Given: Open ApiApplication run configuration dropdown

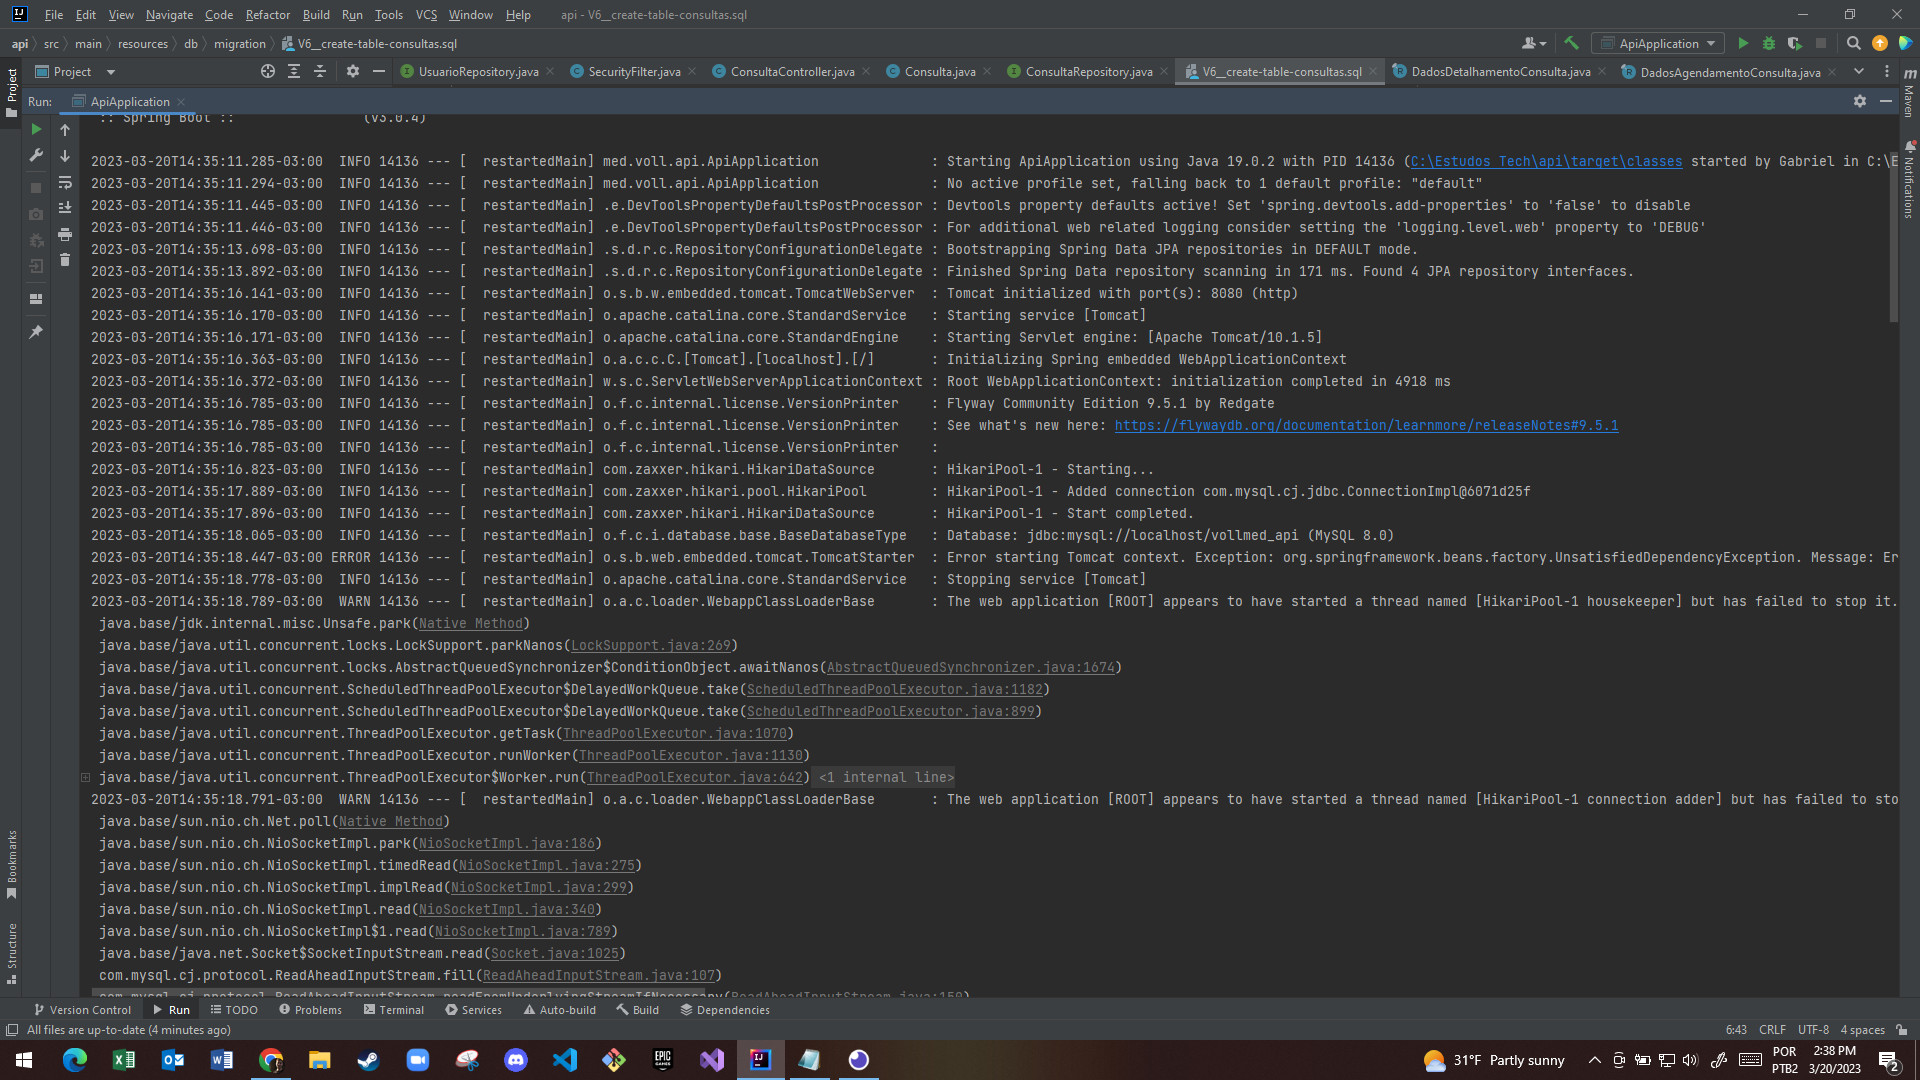Looking at the screenshot, I should pos(1658,43).
